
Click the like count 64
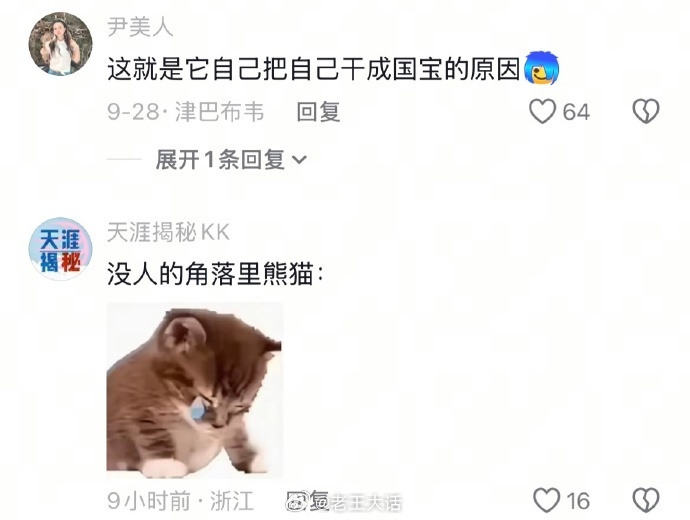(x=576, y=112)
